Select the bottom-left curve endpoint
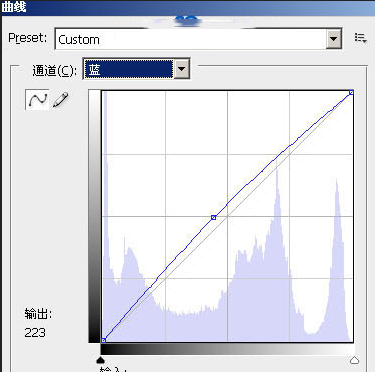 click(103, 340)
